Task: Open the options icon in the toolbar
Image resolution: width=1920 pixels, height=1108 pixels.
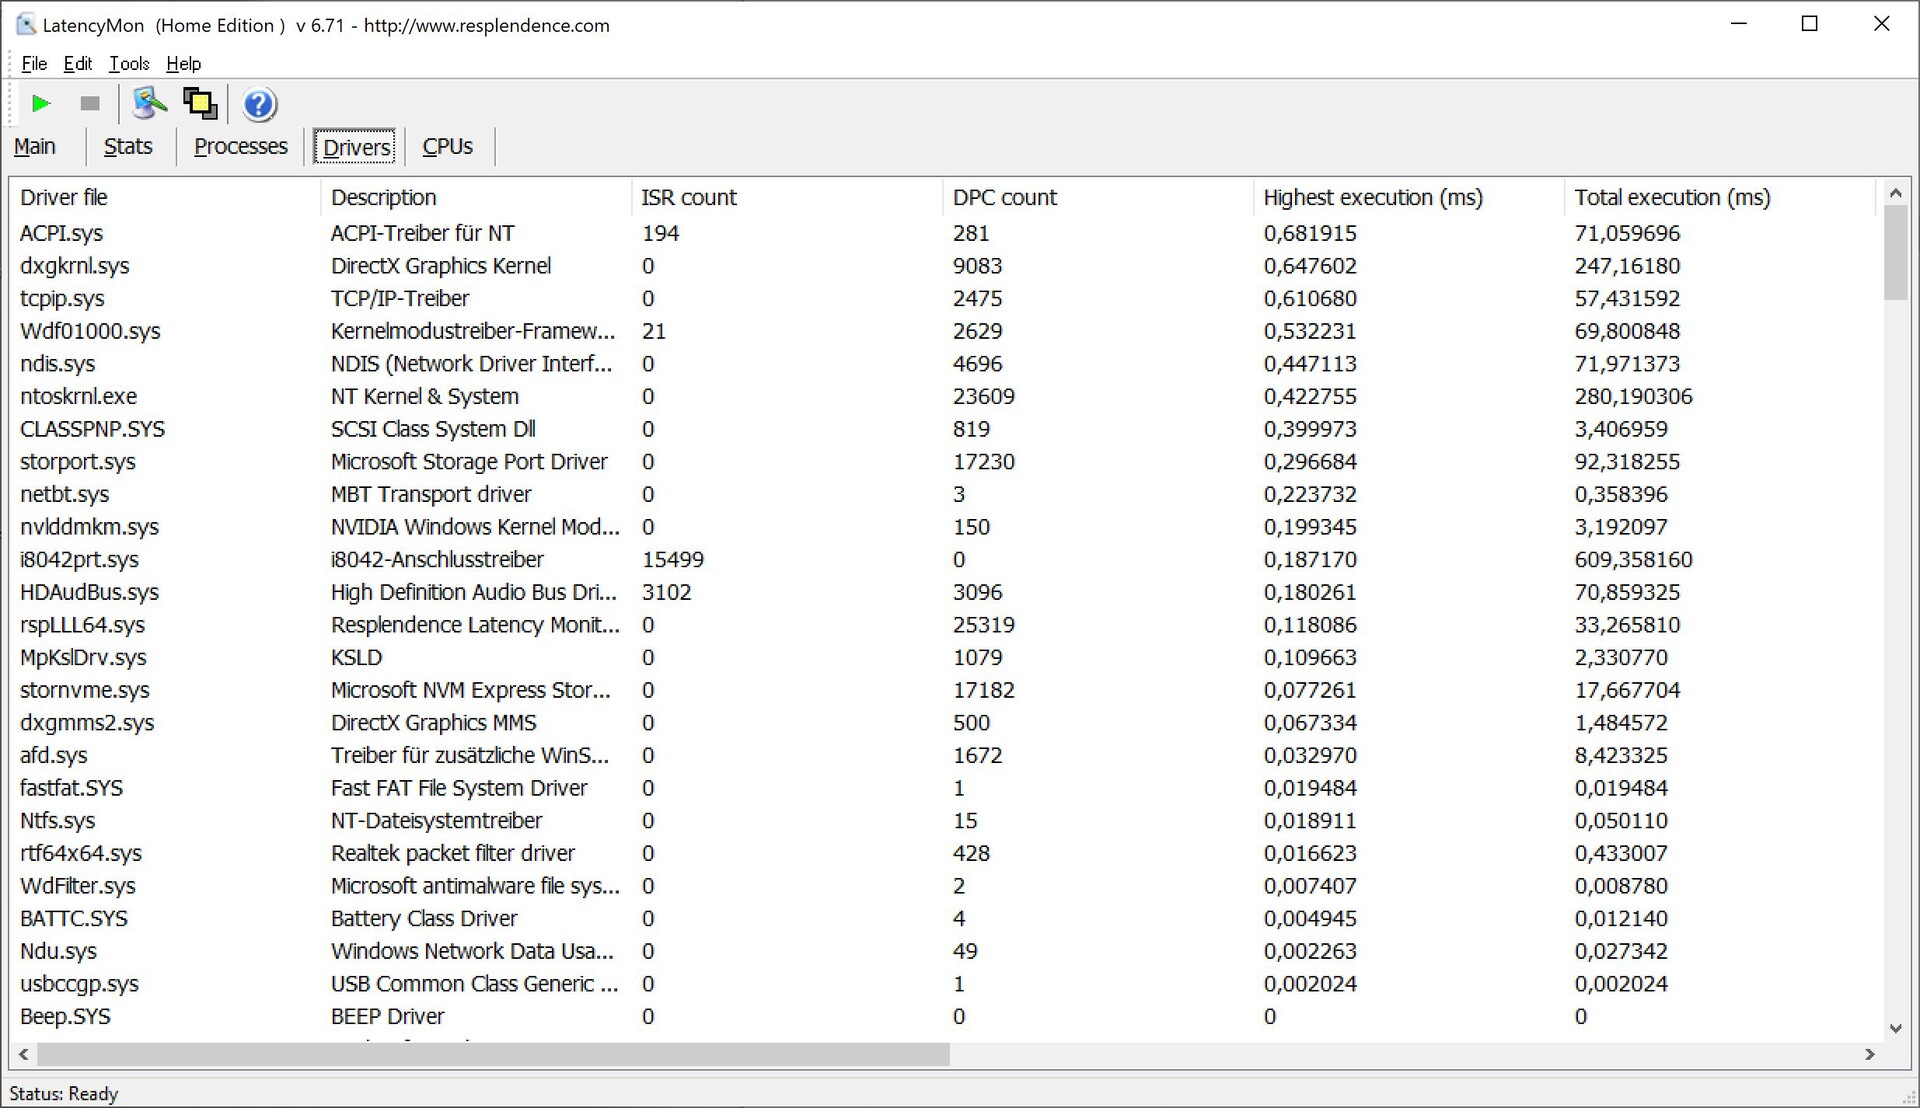Action: [x=149, y=103]
